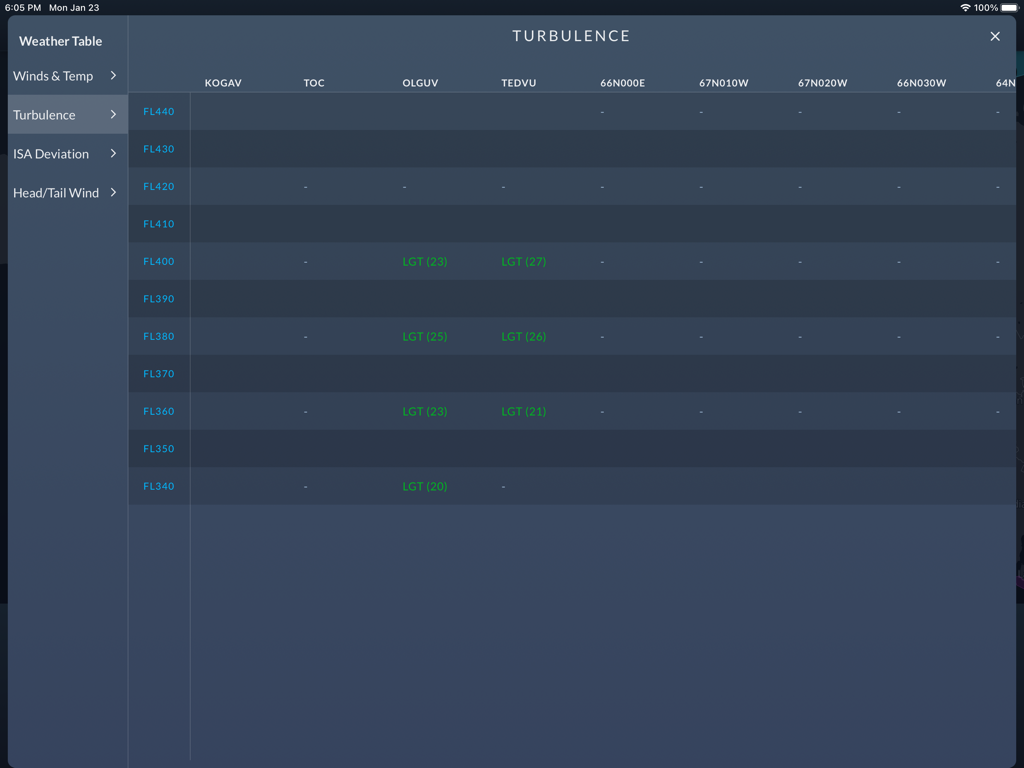This screenshot has width=1024, height=768.
Task: Select the Turbulence sidebar entry
Action: [42, 114]
